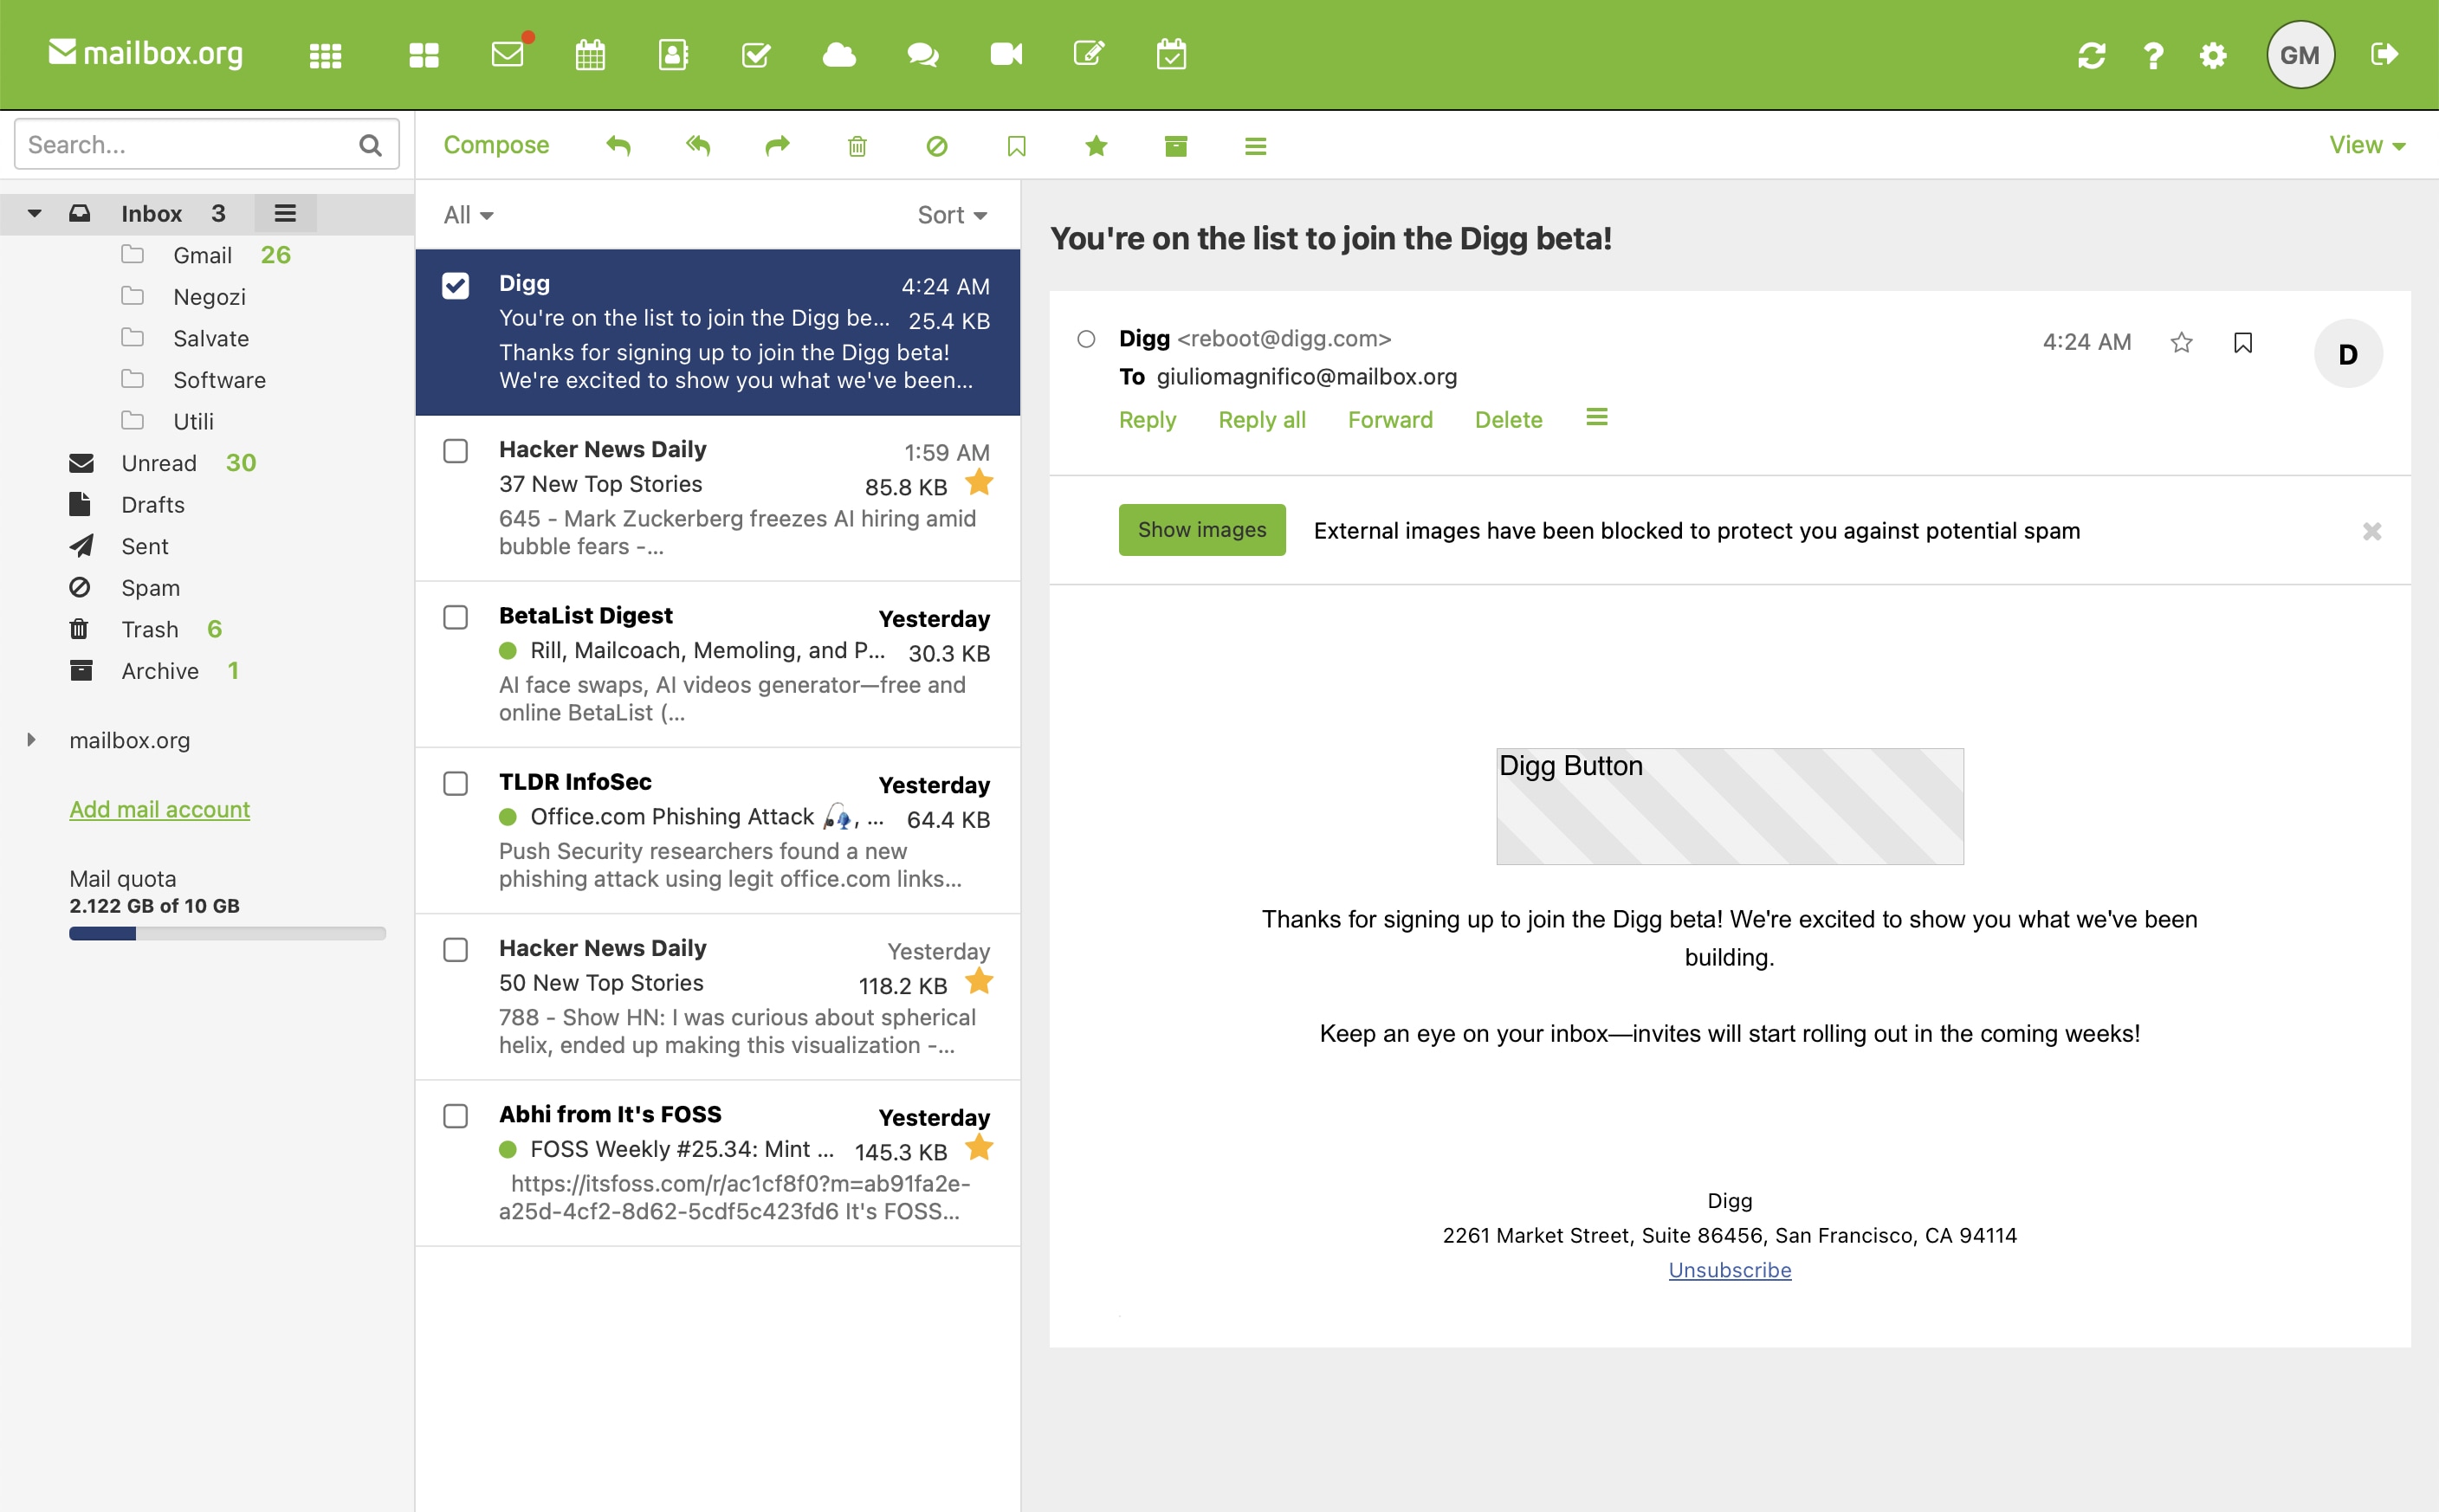Click the mail quota progress bar

point(227,934)
